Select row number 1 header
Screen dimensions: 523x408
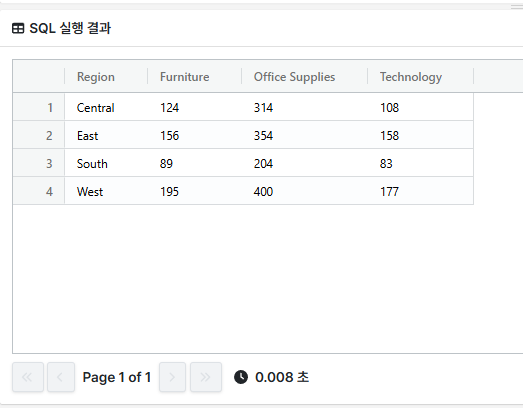point(39,107)
